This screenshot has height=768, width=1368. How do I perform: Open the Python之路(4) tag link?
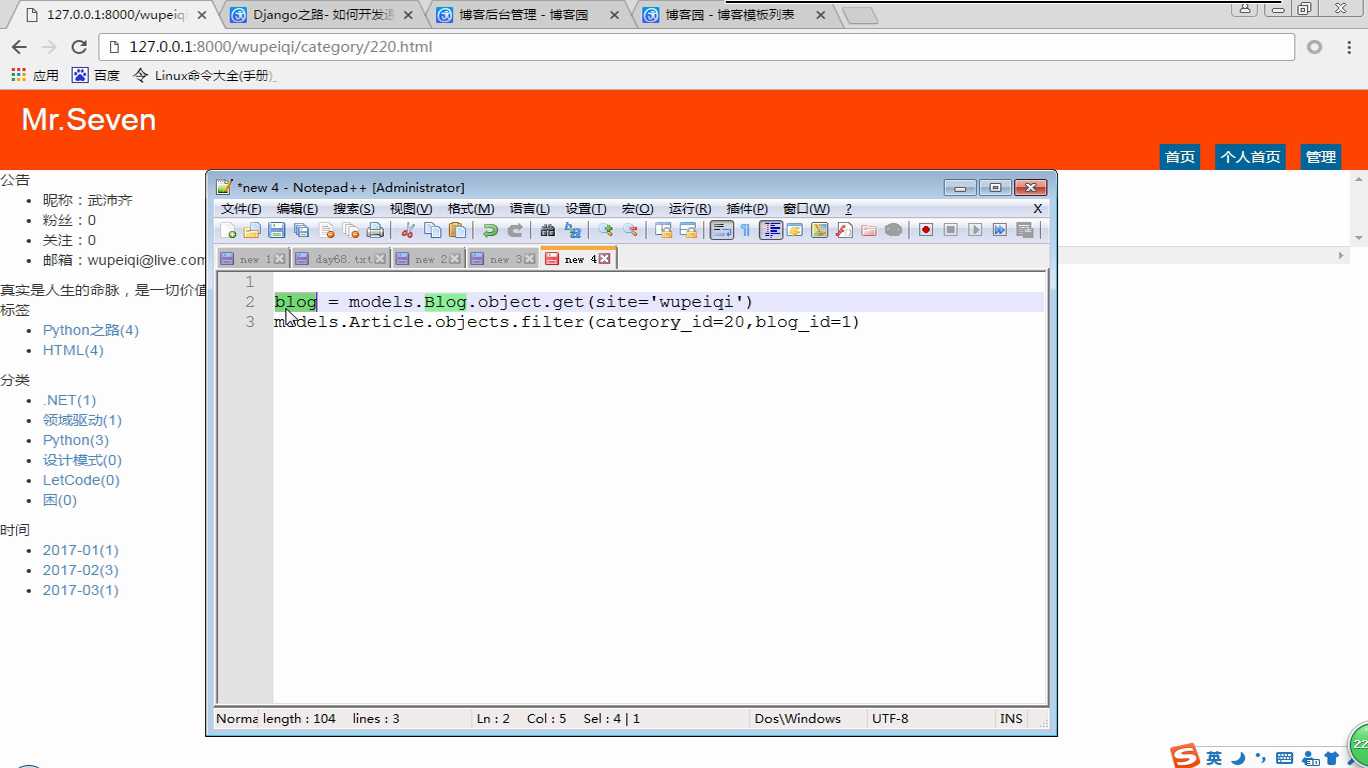91,330
